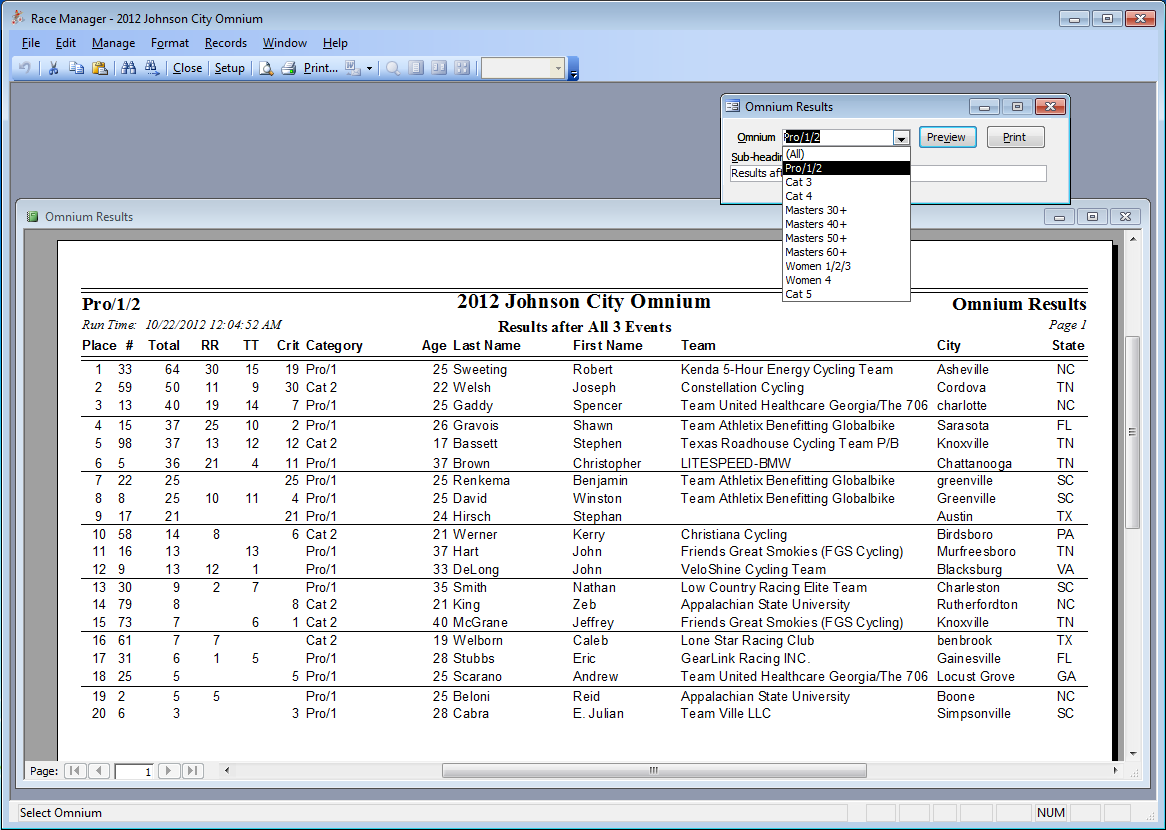Click the Find Next binoculars icon
Image resolution: width=1166 pixels, height=830 pixels.
152,68
